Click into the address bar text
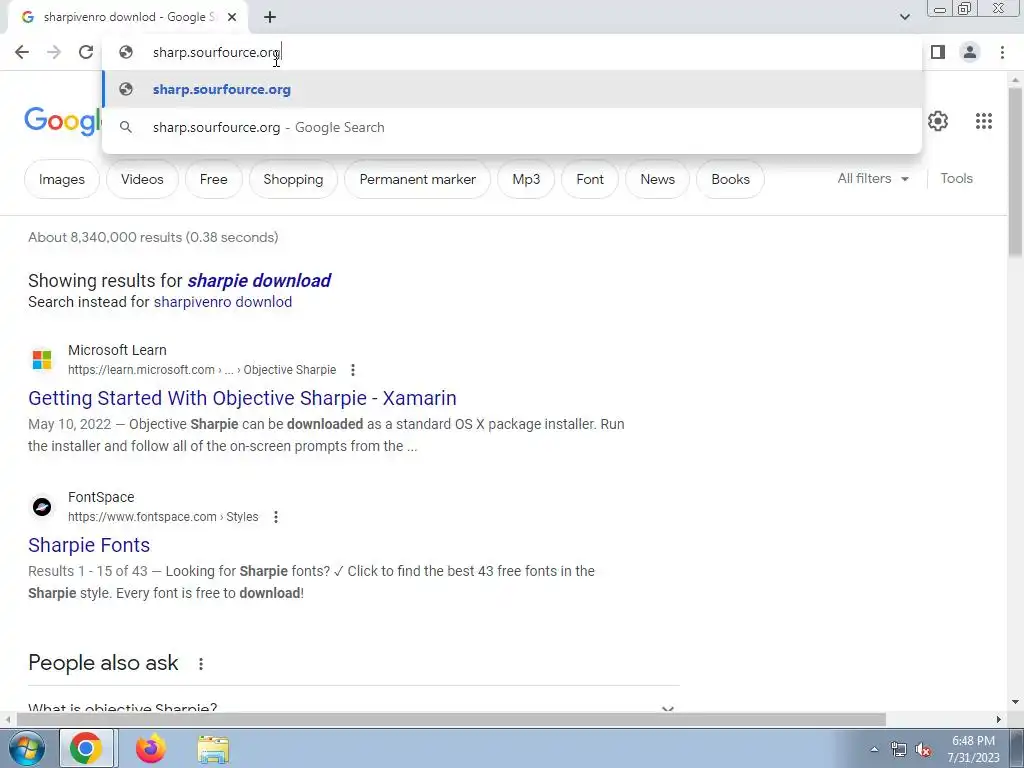 click(216, 52)
